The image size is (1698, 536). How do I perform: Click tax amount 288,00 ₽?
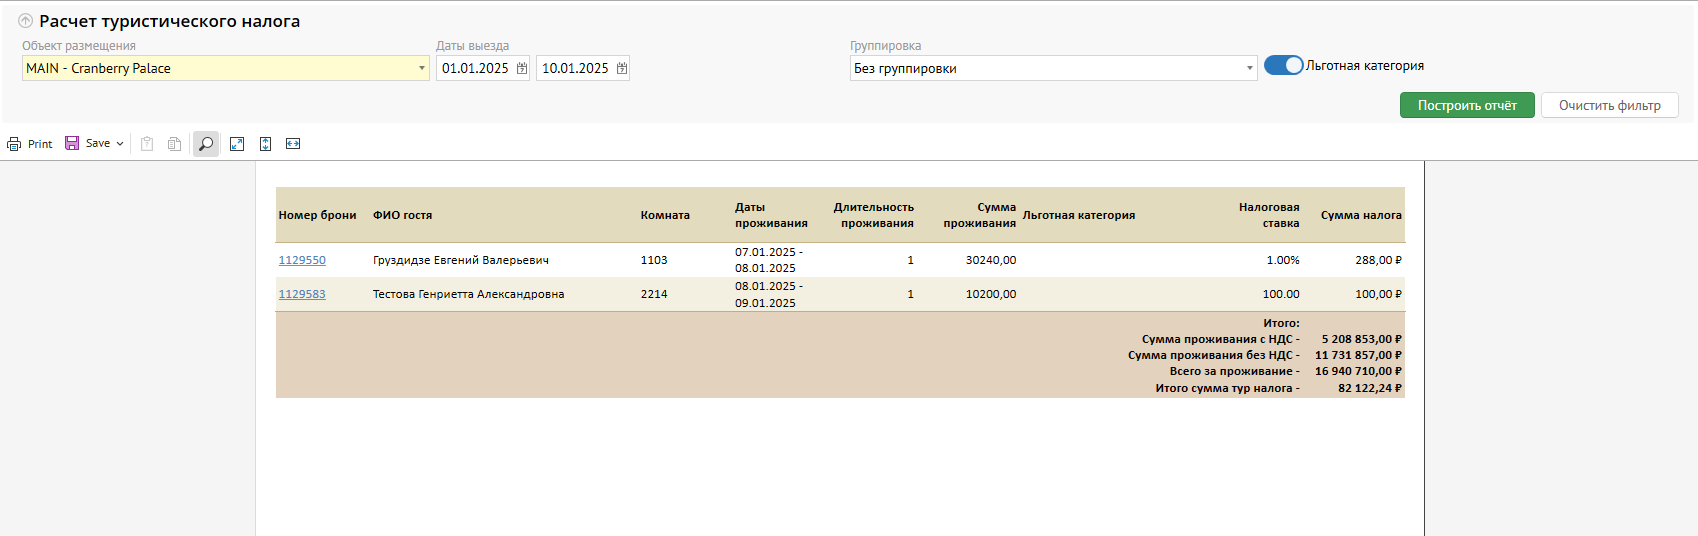click(x=1378, y=260)
